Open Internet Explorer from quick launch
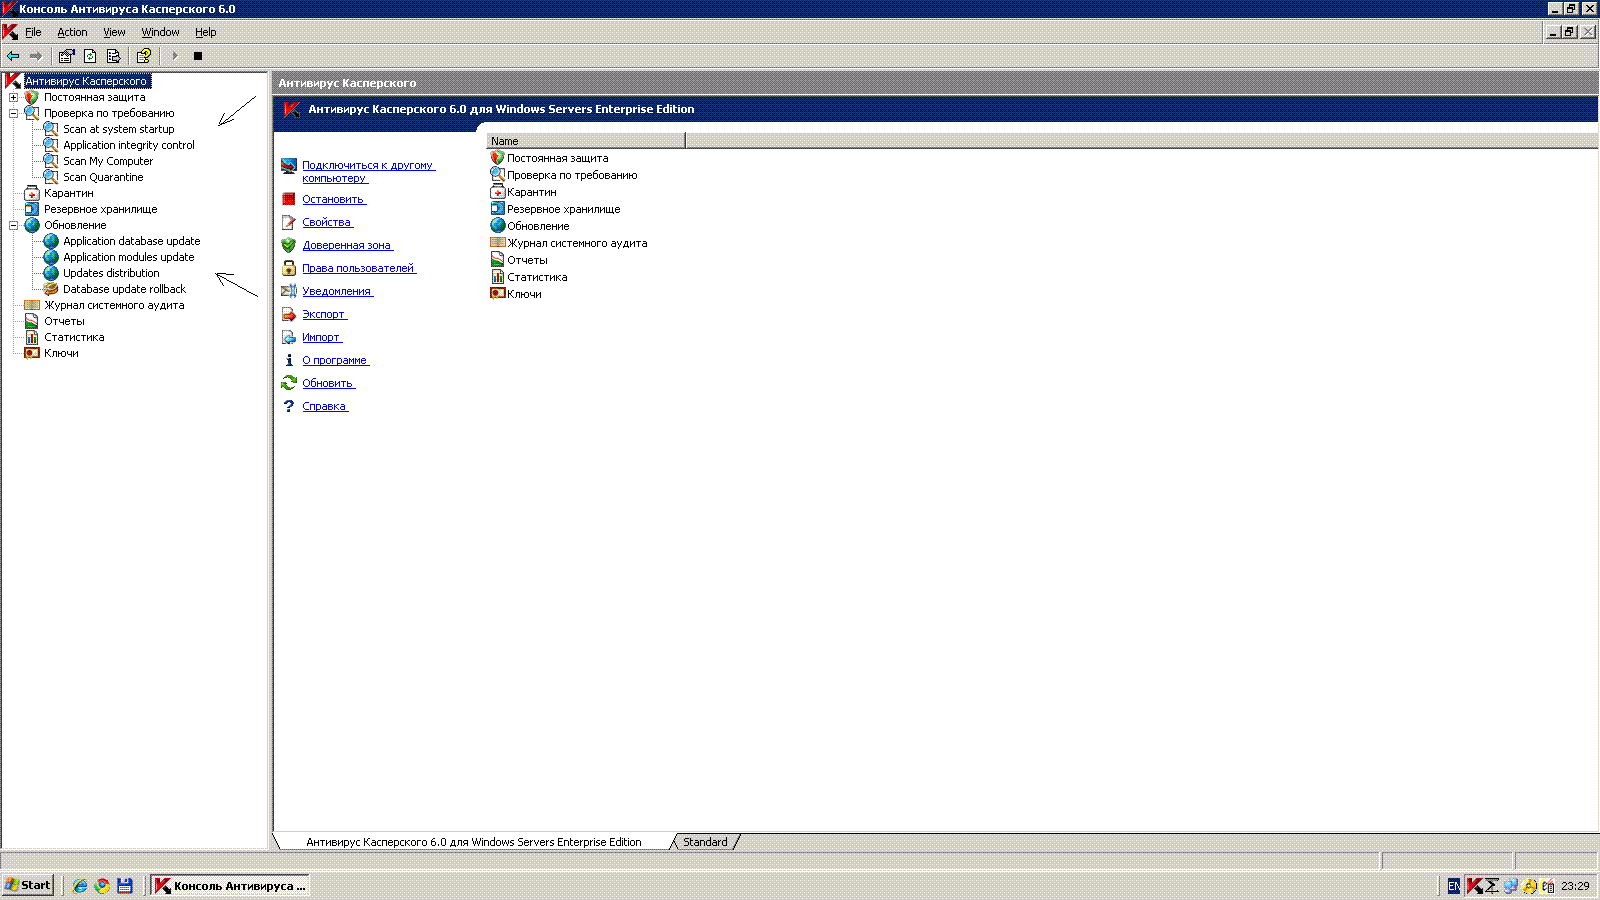Image resolution: width=1600 pixels, height=900 pixels. [x=79, y=885]
